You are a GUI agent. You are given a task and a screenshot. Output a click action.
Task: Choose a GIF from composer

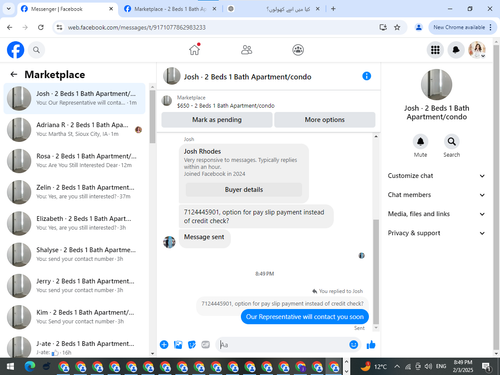(206, 345)
